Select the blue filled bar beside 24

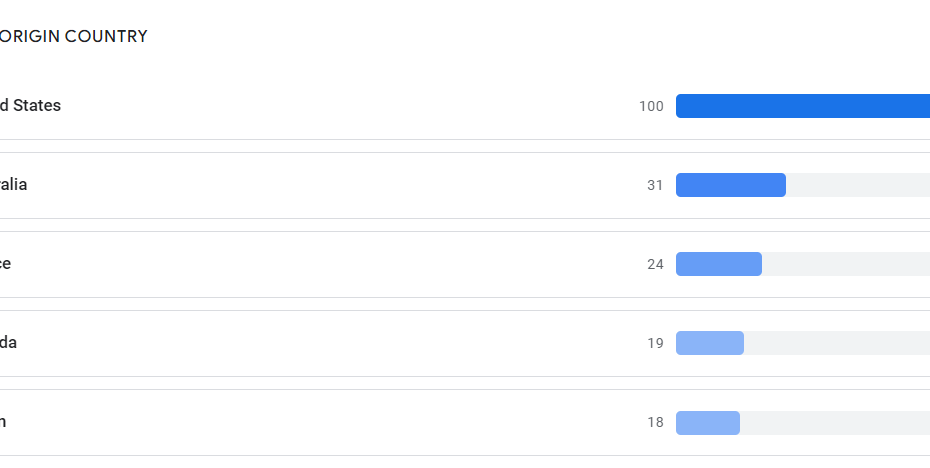pos(718,264)
